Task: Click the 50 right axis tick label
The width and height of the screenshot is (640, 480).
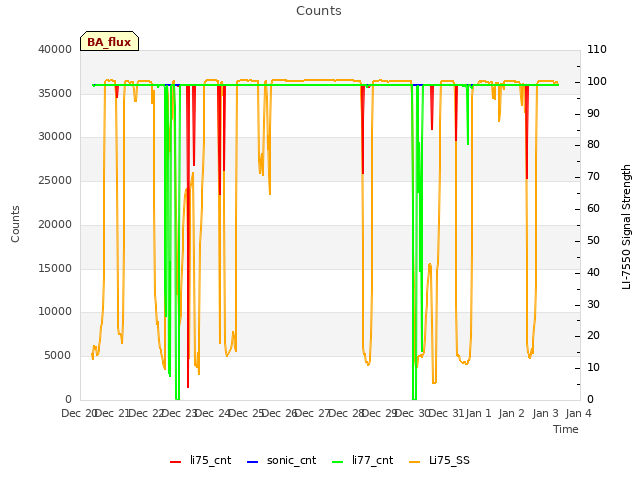Action: (x=593, y=240)
